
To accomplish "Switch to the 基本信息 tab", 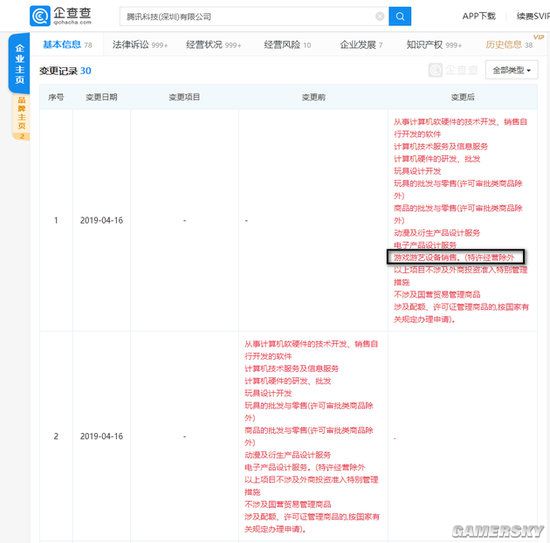I will [67, 45].
